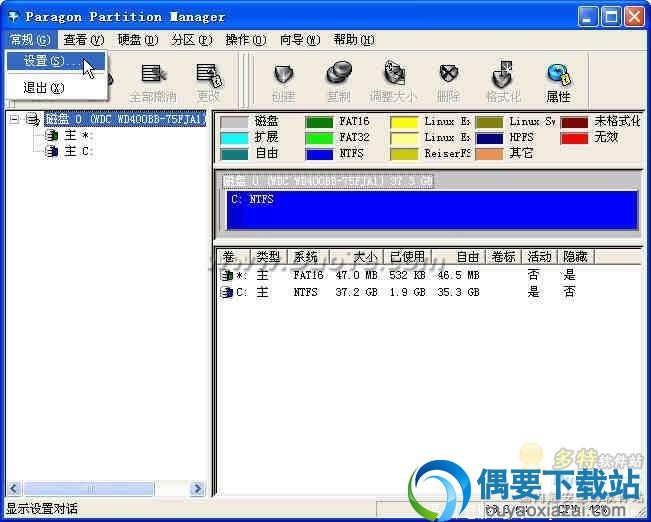The height and width of the screenshot is (522, 651).
Task: Open the 常规(G) menu
Action: (30, 40)
